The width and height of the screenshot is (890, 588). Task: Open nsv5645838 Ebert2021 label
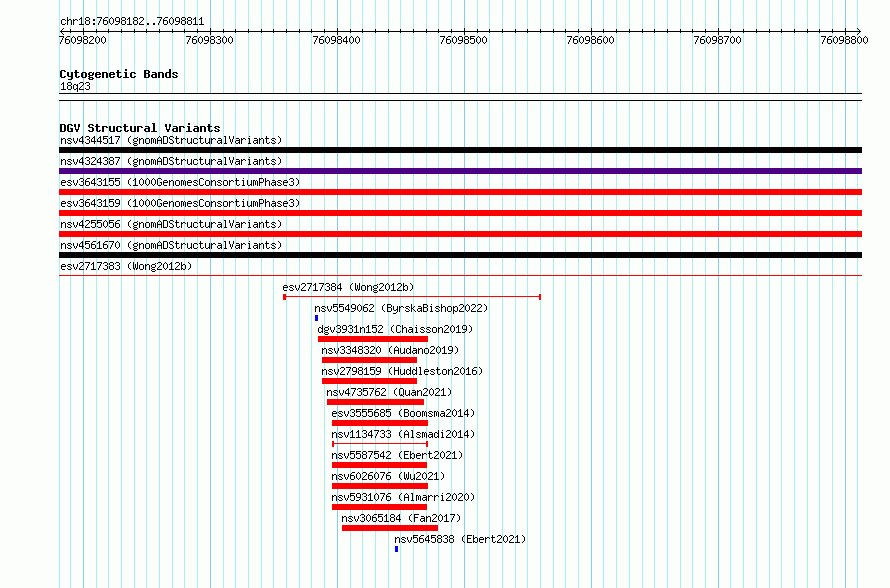click(460, 539)
